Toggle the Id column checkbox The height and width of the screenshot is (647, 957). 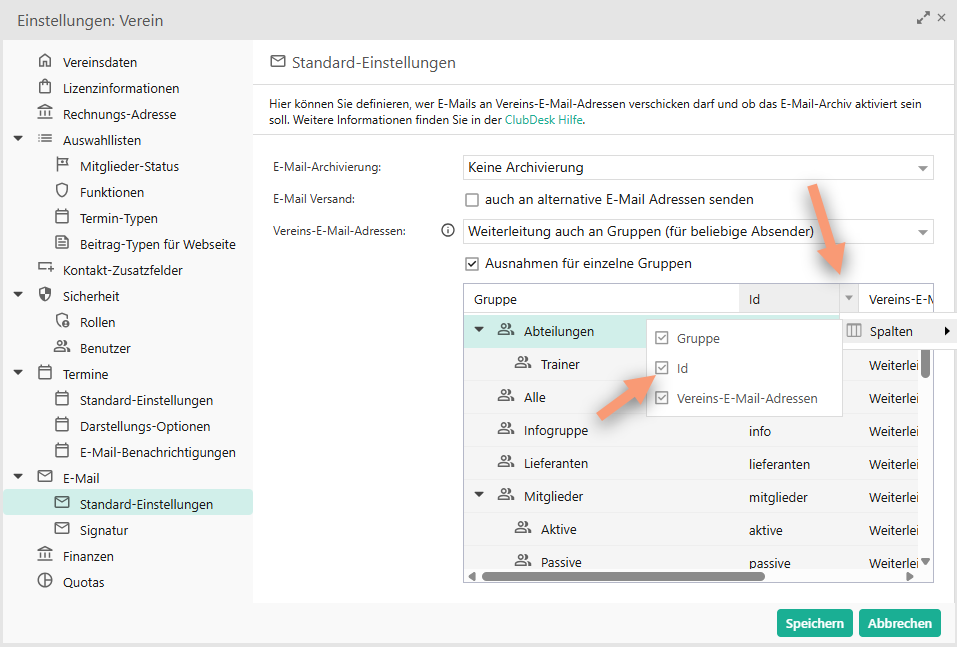tap(662, 368)
